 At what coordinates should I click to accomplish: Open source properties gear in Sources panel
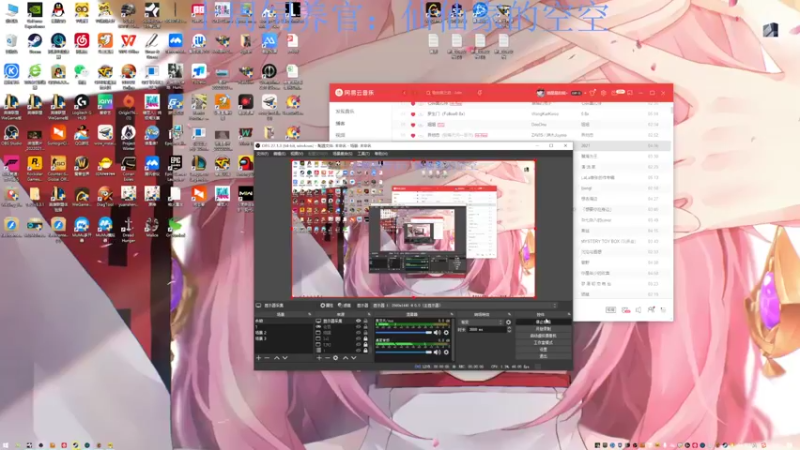(336, 358)
